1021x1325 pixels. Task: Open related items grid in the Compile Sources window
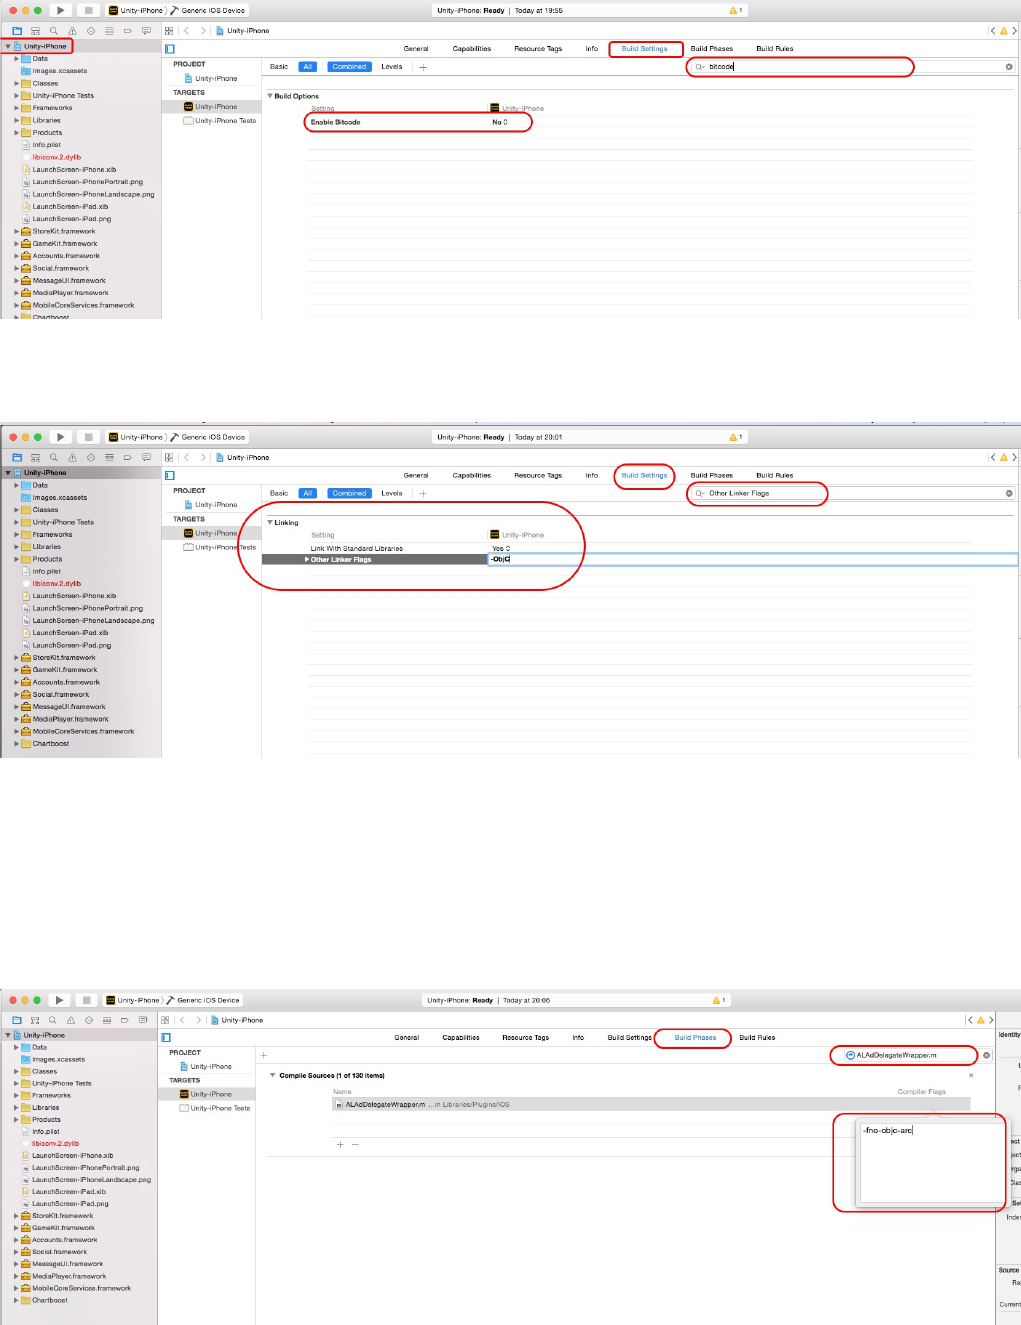pyautogui.click(x=165, y=1020)
